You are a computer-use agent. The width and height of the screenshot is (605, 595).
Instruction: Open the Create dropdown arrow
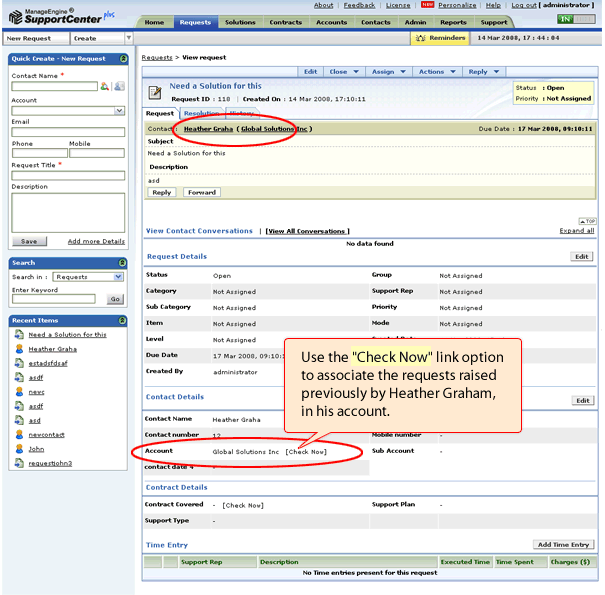tap(129, 38)
